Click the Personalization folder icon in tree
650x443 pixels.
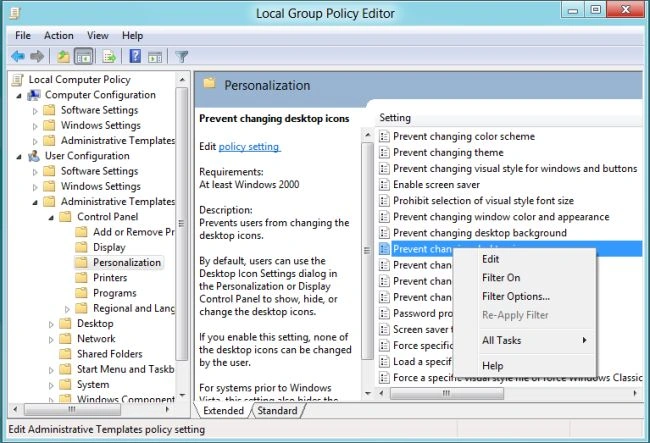tap(81, 262)
